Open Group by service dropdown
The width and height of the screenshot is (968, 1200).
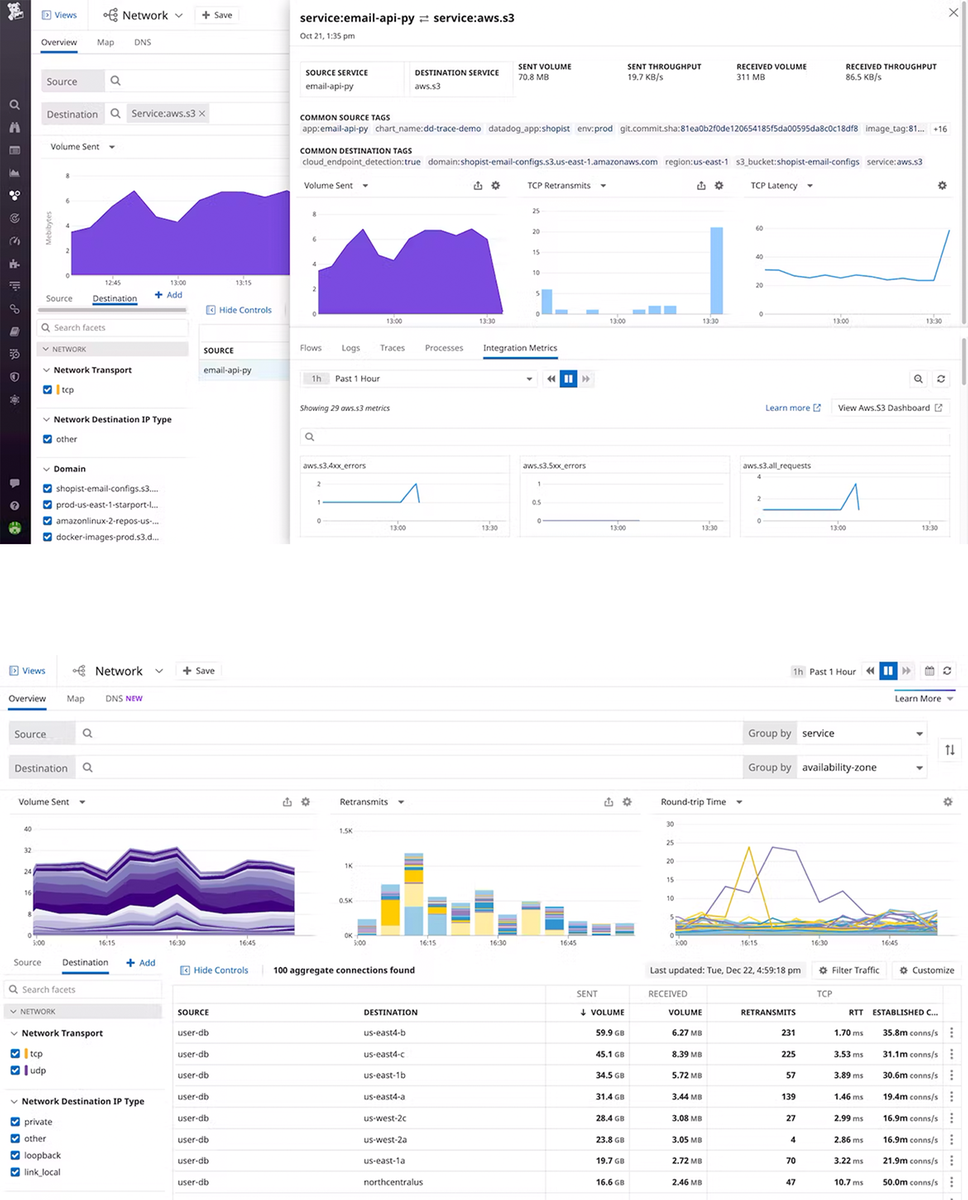point(862,733)
